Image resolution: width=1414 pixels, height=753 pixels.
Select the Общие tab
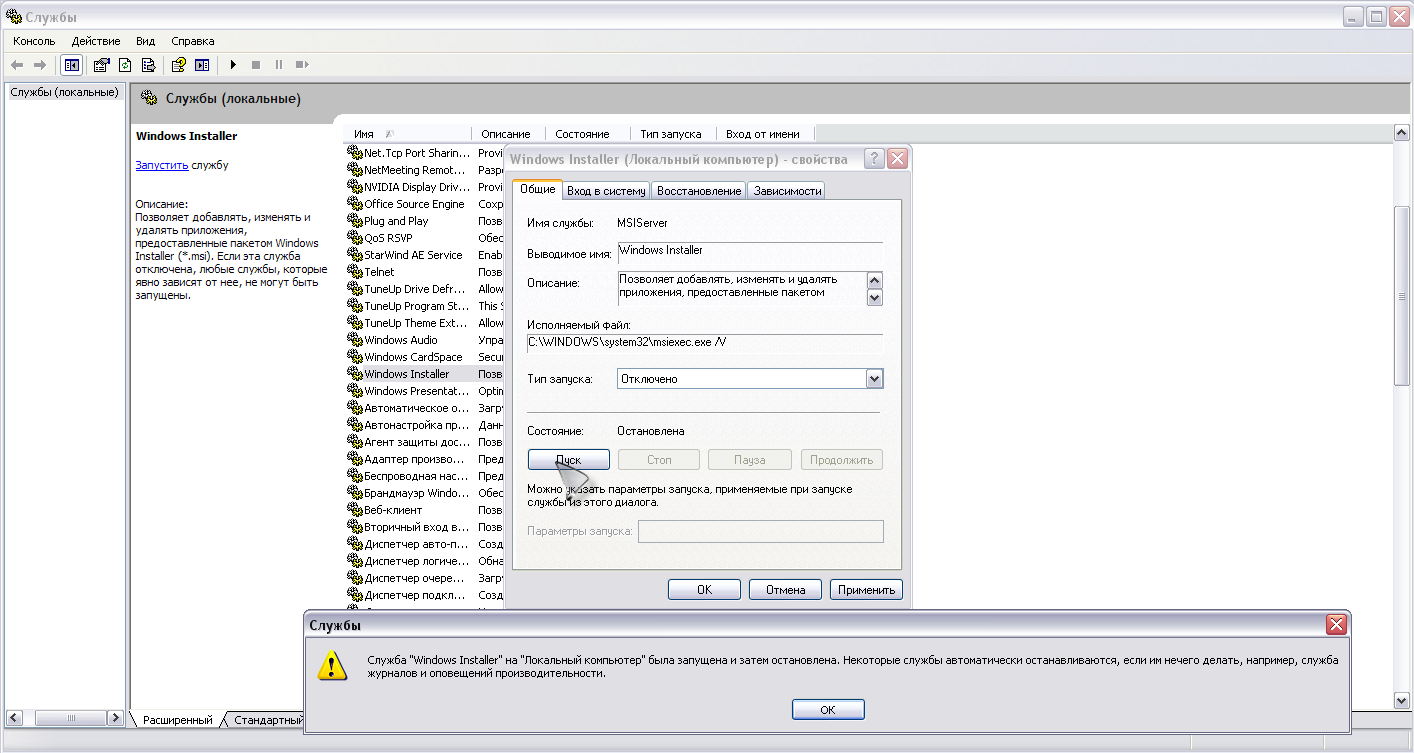(x=537, y=189)
